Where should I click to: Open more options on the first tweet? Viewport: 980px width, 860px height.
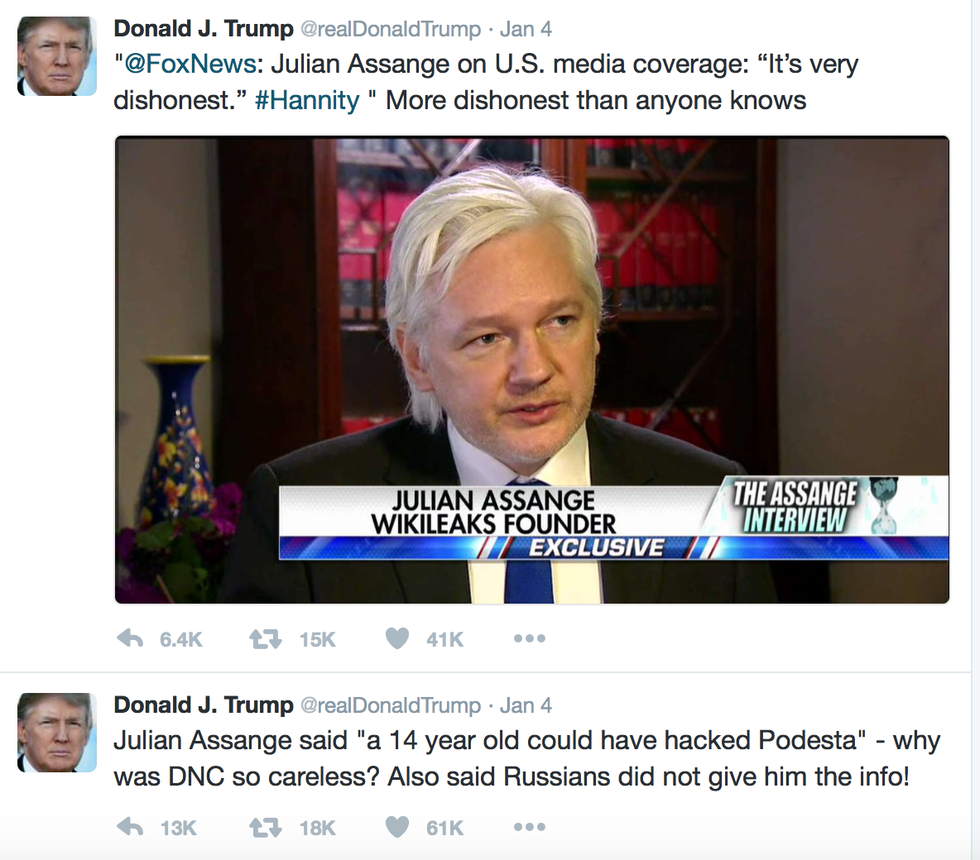pyautogui.click(x=529, y=639)
